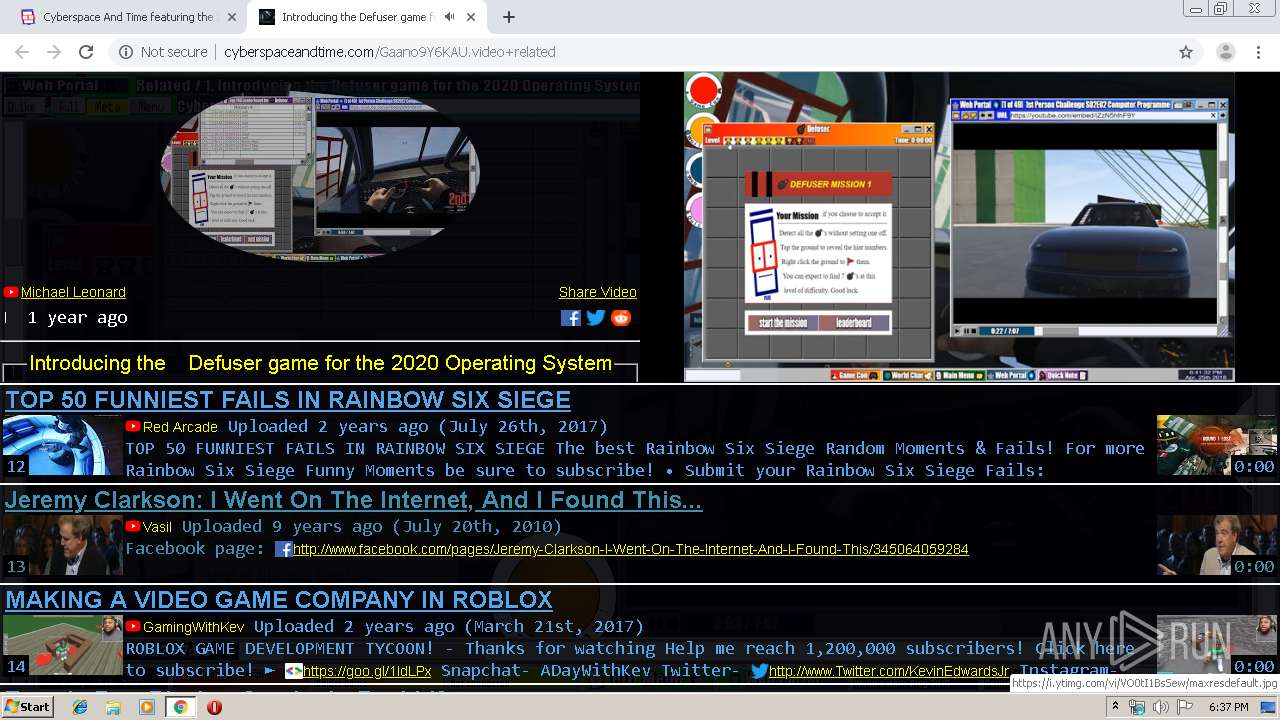Viewport: 1280px width, 720px height.
Task: Click the YouTube icon beside GamingWithKev
Action: pyautogui.click(x=133, y=627)
